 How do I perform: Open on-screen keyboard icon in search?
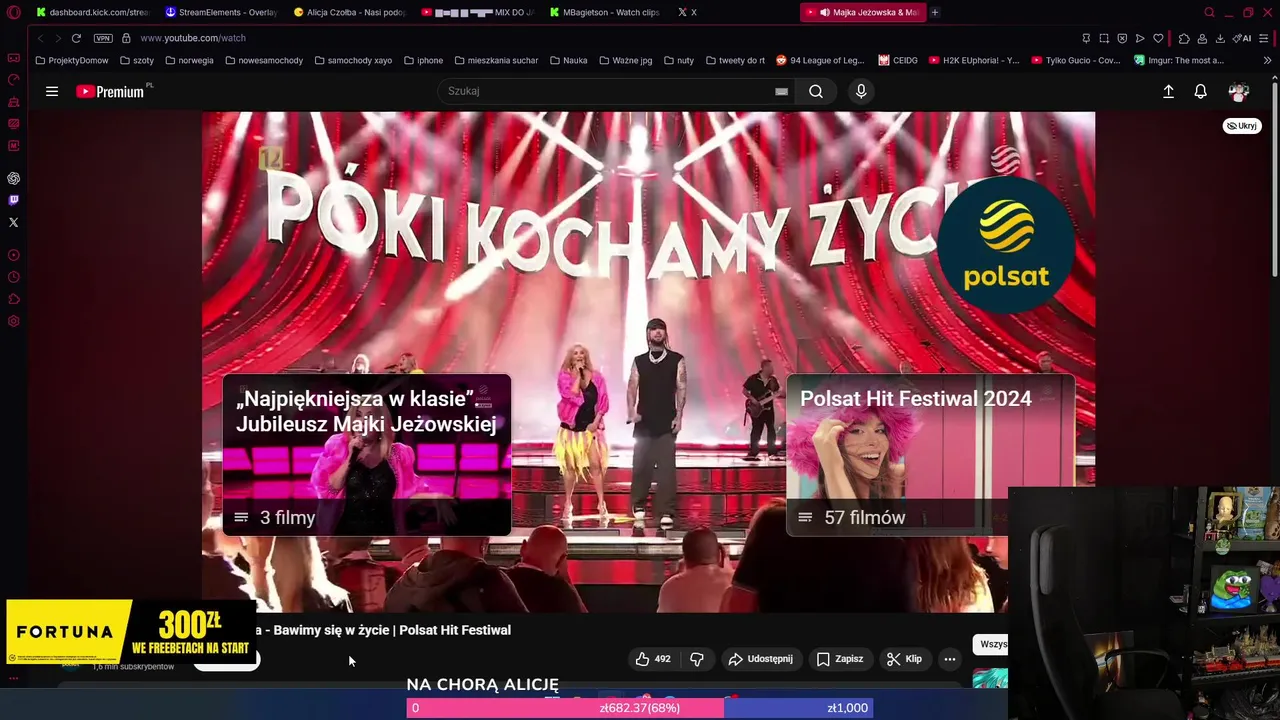[x=781, y=91]
